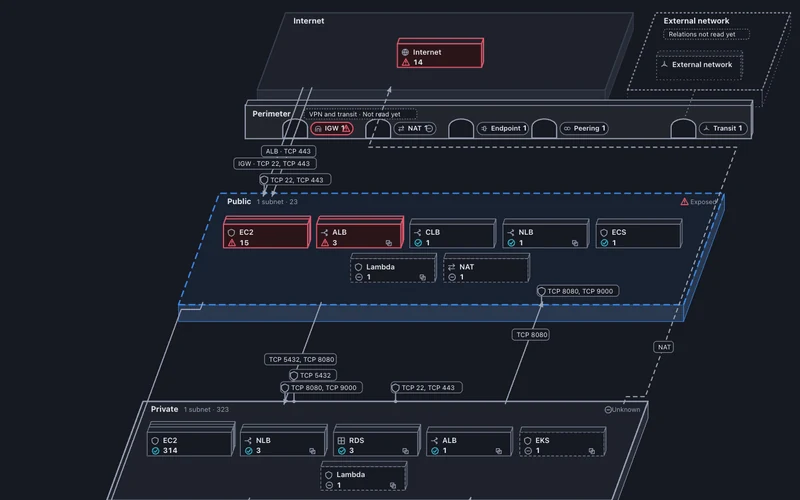Click the 'NAT' dashed edge label

coord(664,347)
